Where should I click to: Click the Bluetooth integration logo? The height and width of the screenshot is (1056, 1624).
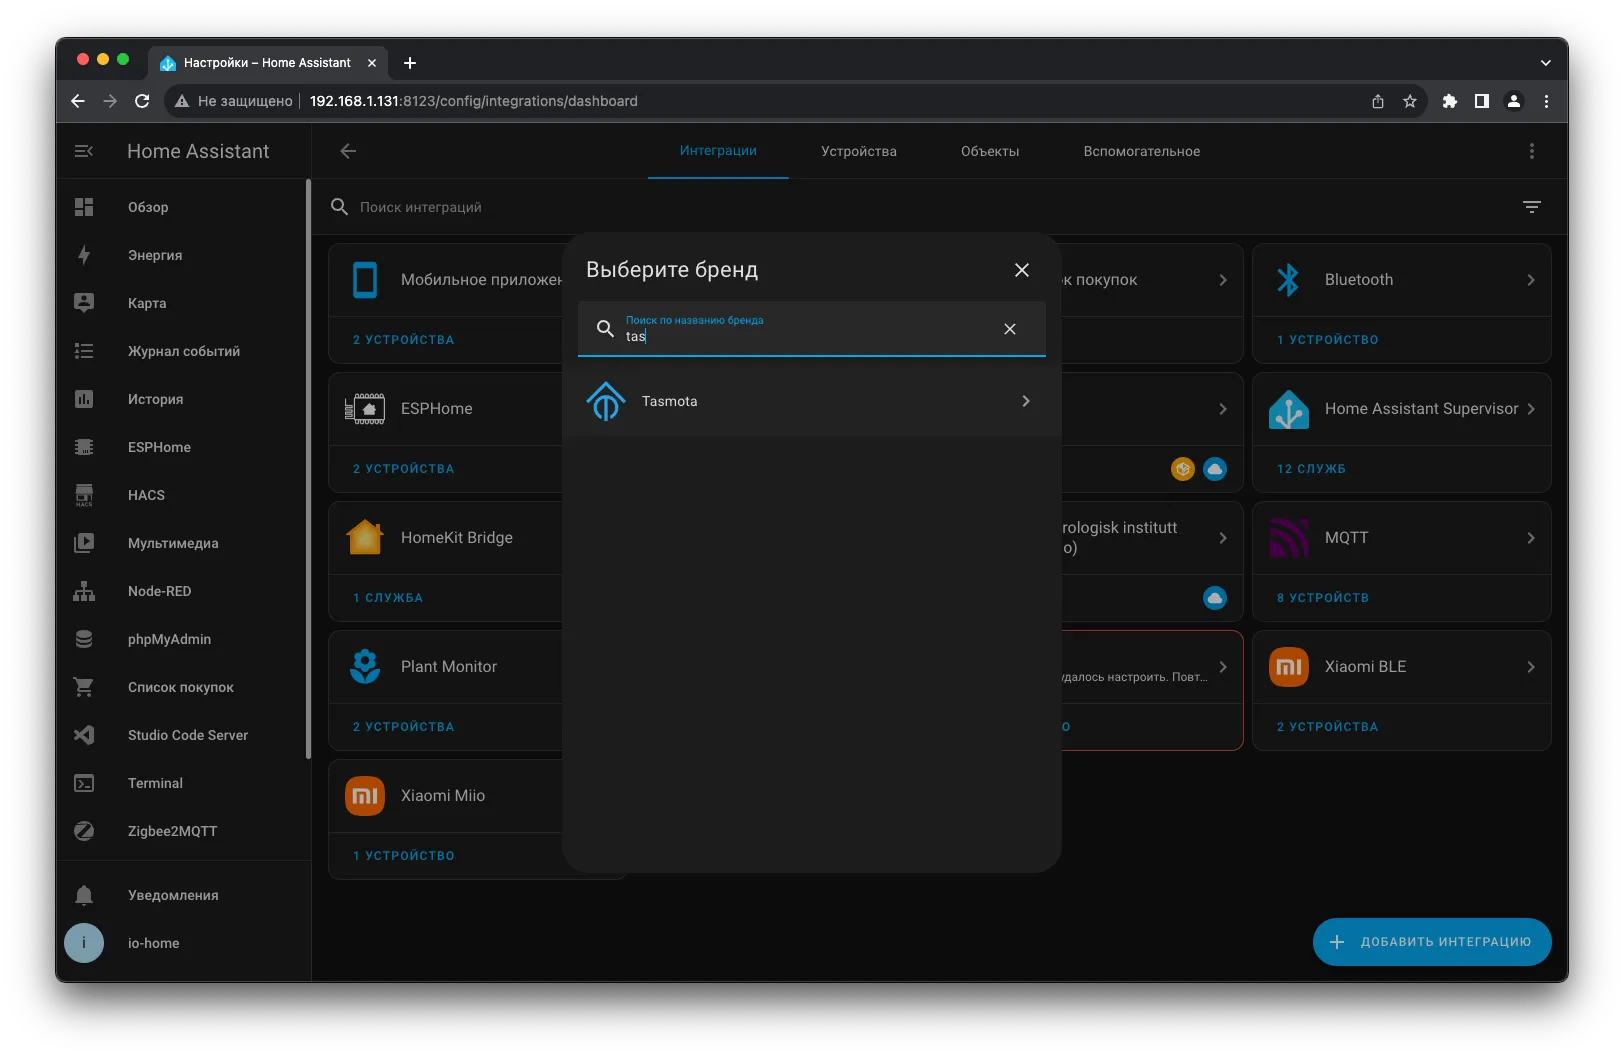1288,280
